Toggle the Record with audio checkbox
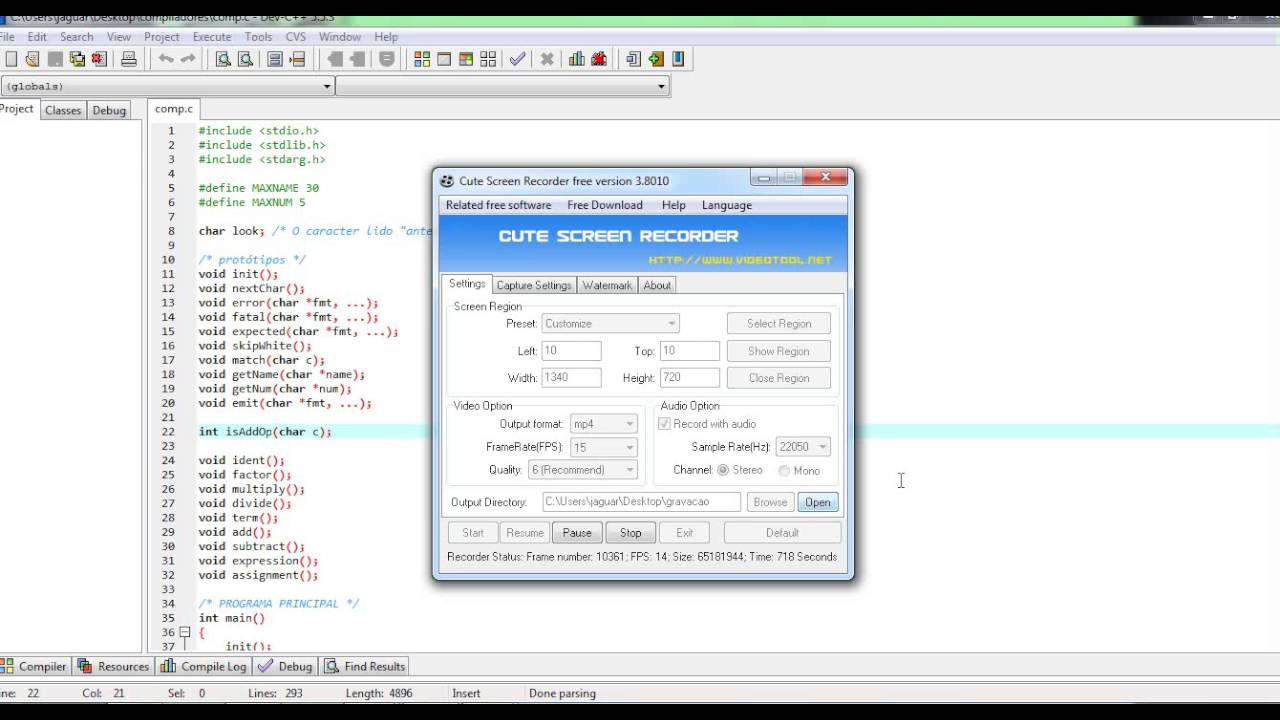 (664, 424)
